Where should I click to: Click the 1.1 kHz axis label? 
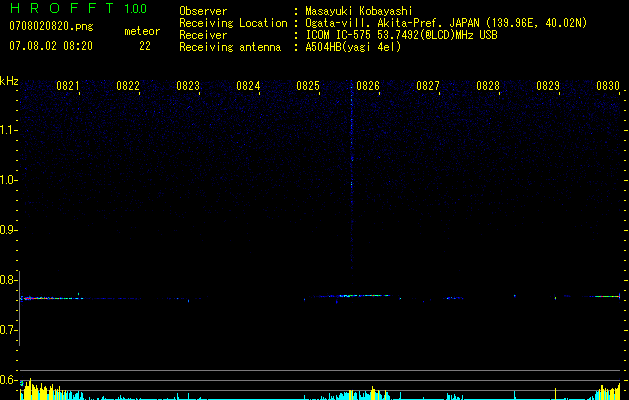coord(8,130)
